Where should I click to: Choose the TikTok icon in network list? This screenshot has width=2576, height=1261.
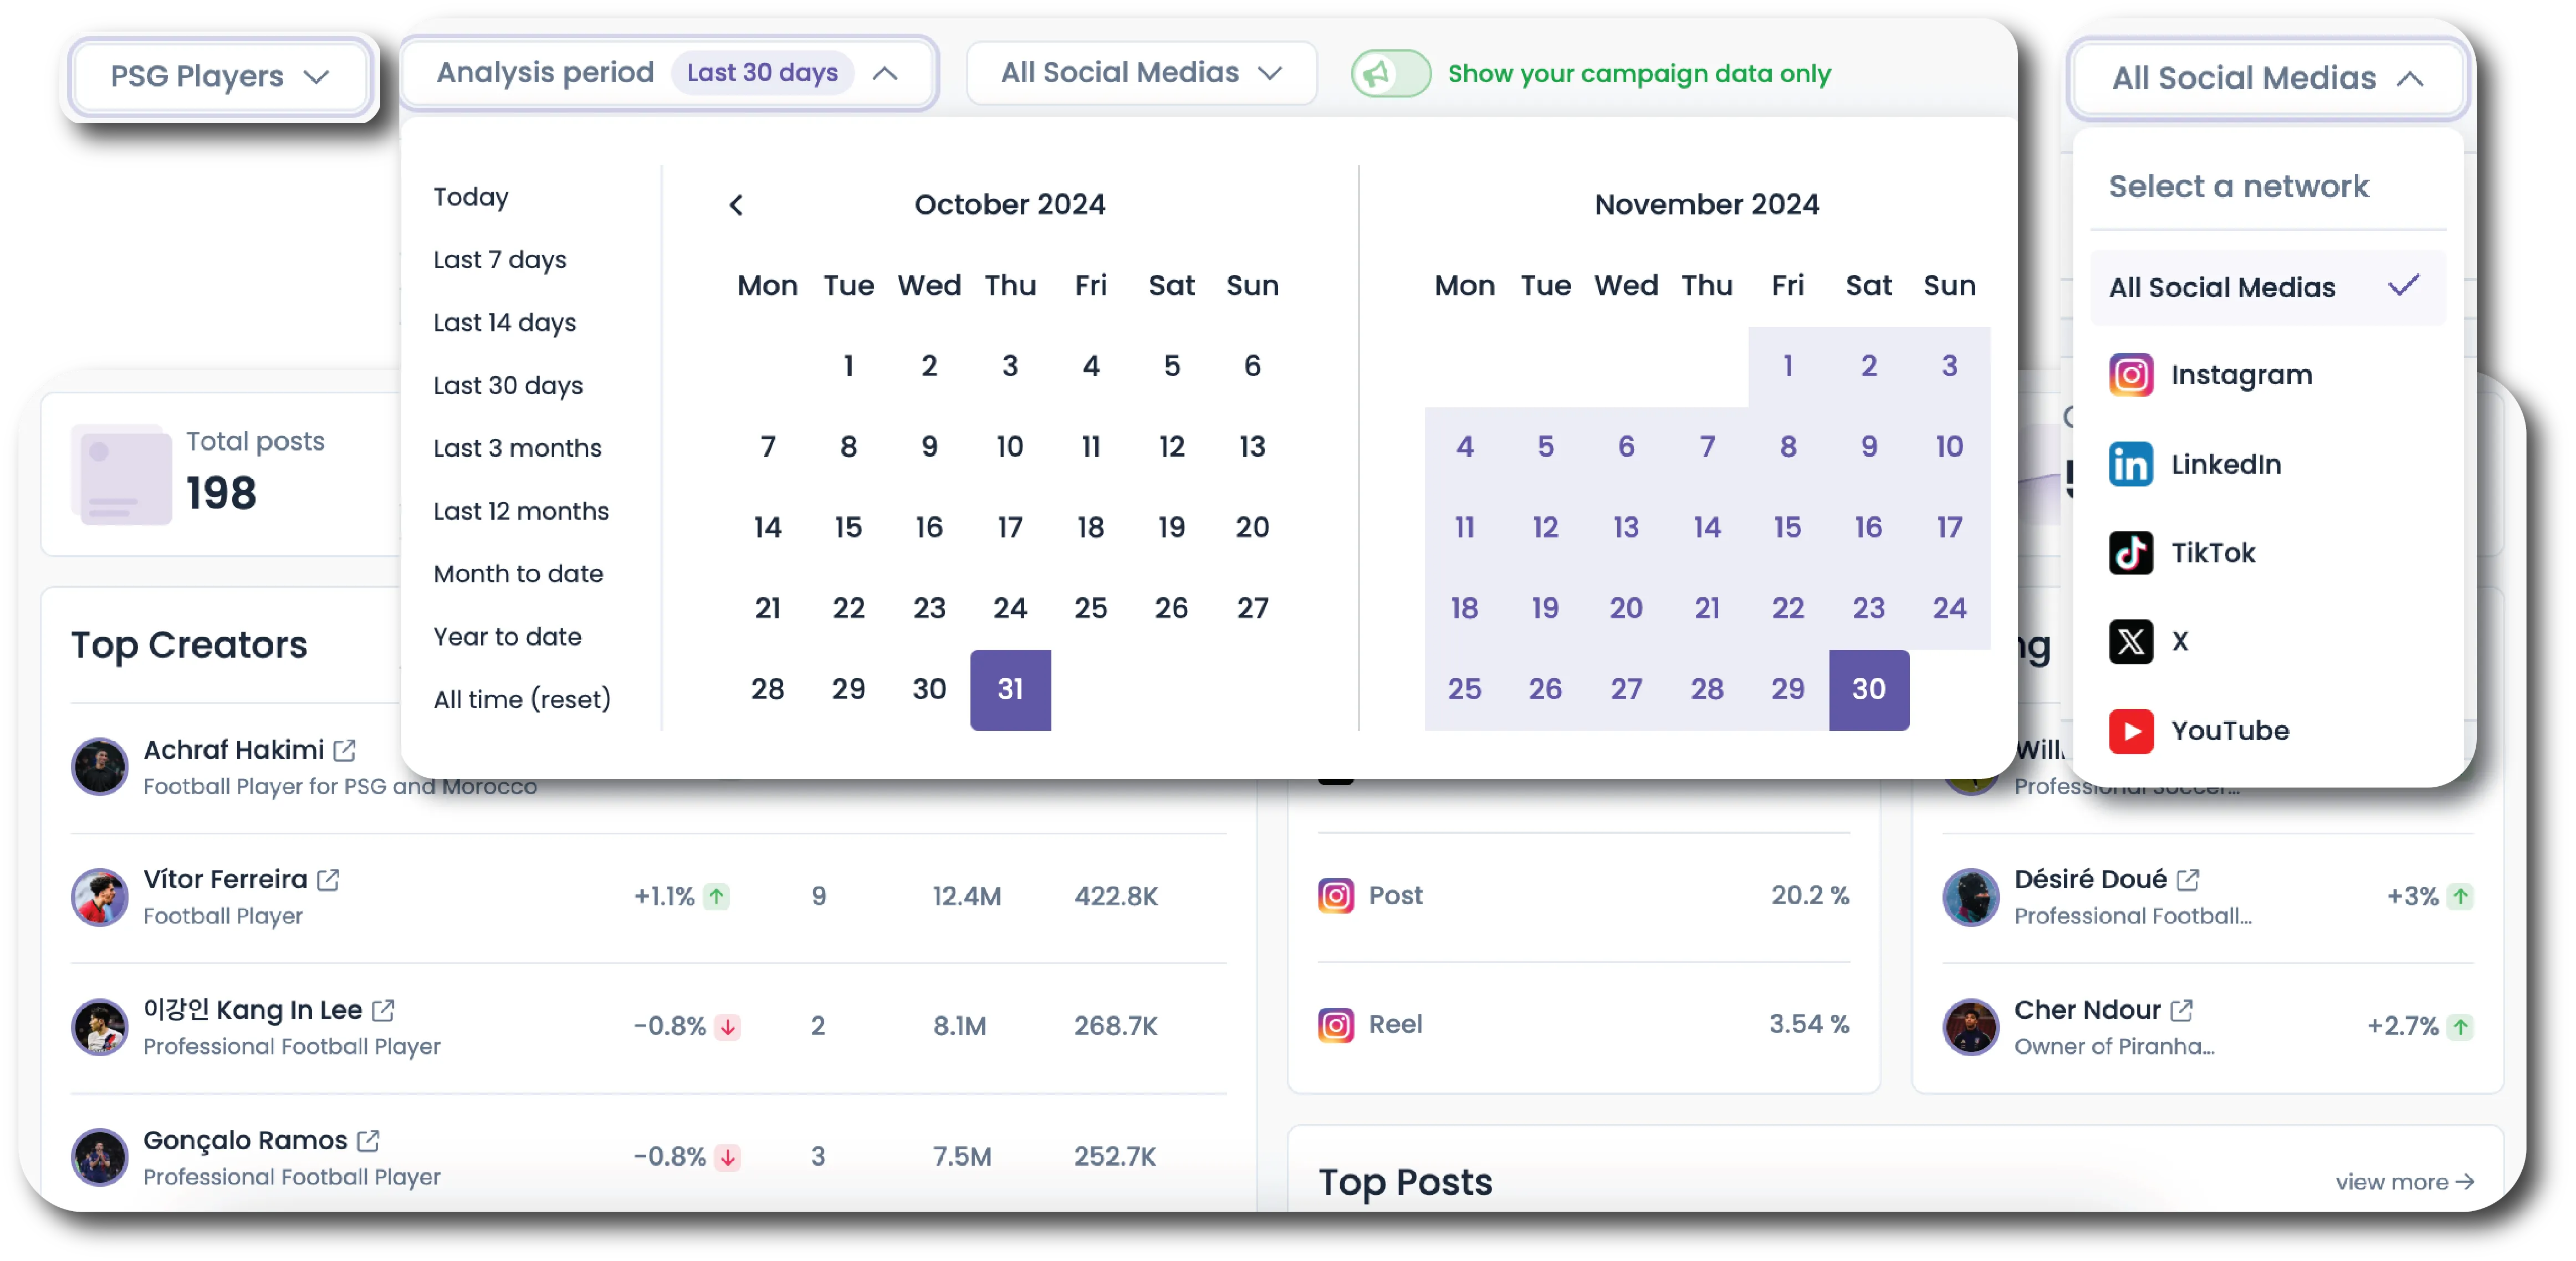tap(2130, 553)
